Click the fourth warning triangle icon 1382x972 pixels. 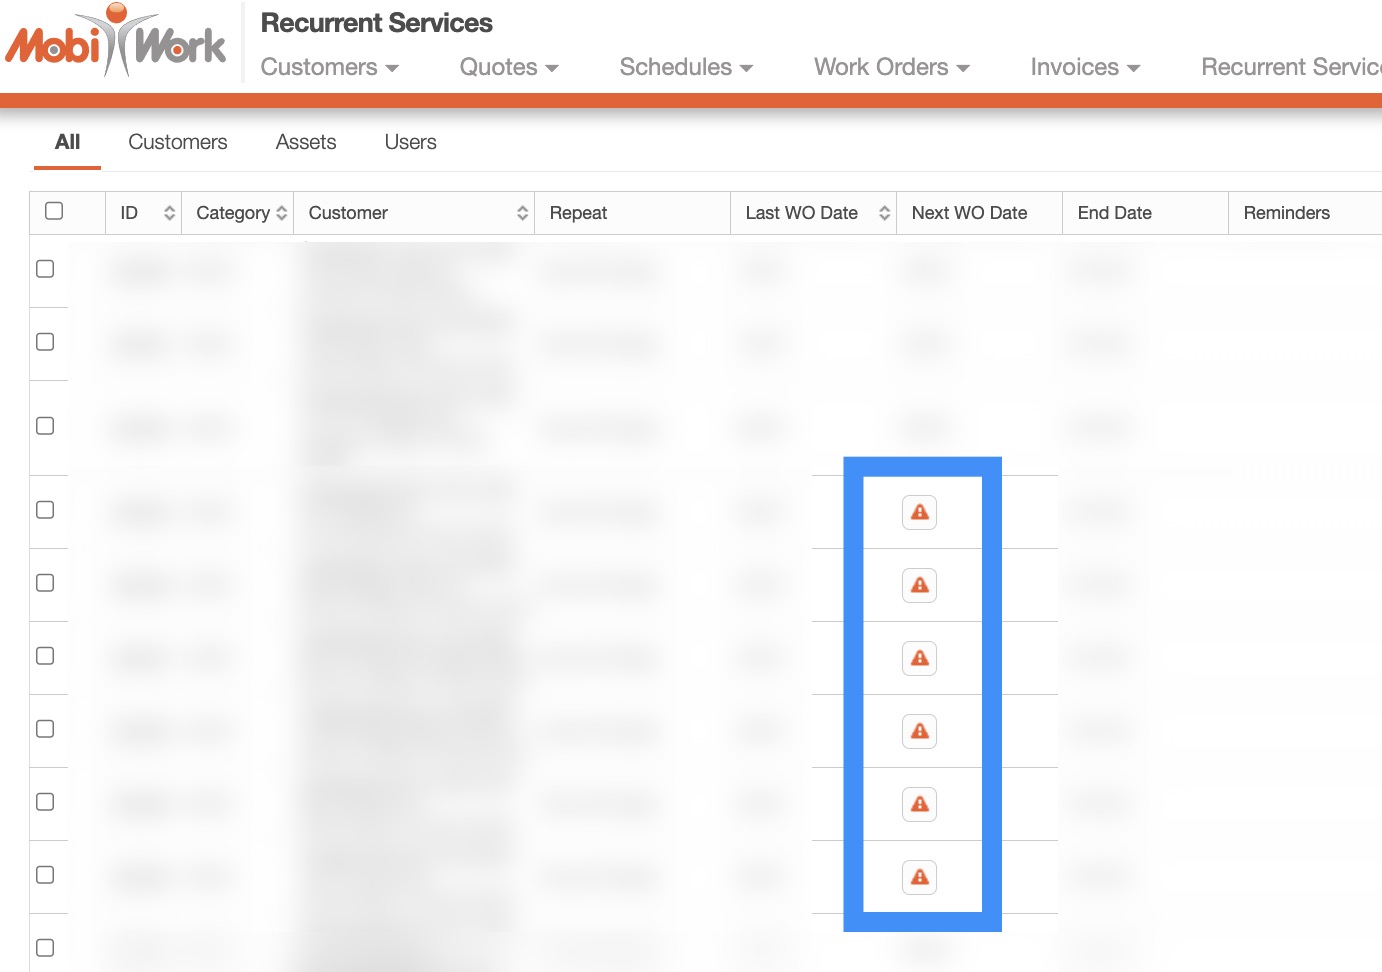919,731
